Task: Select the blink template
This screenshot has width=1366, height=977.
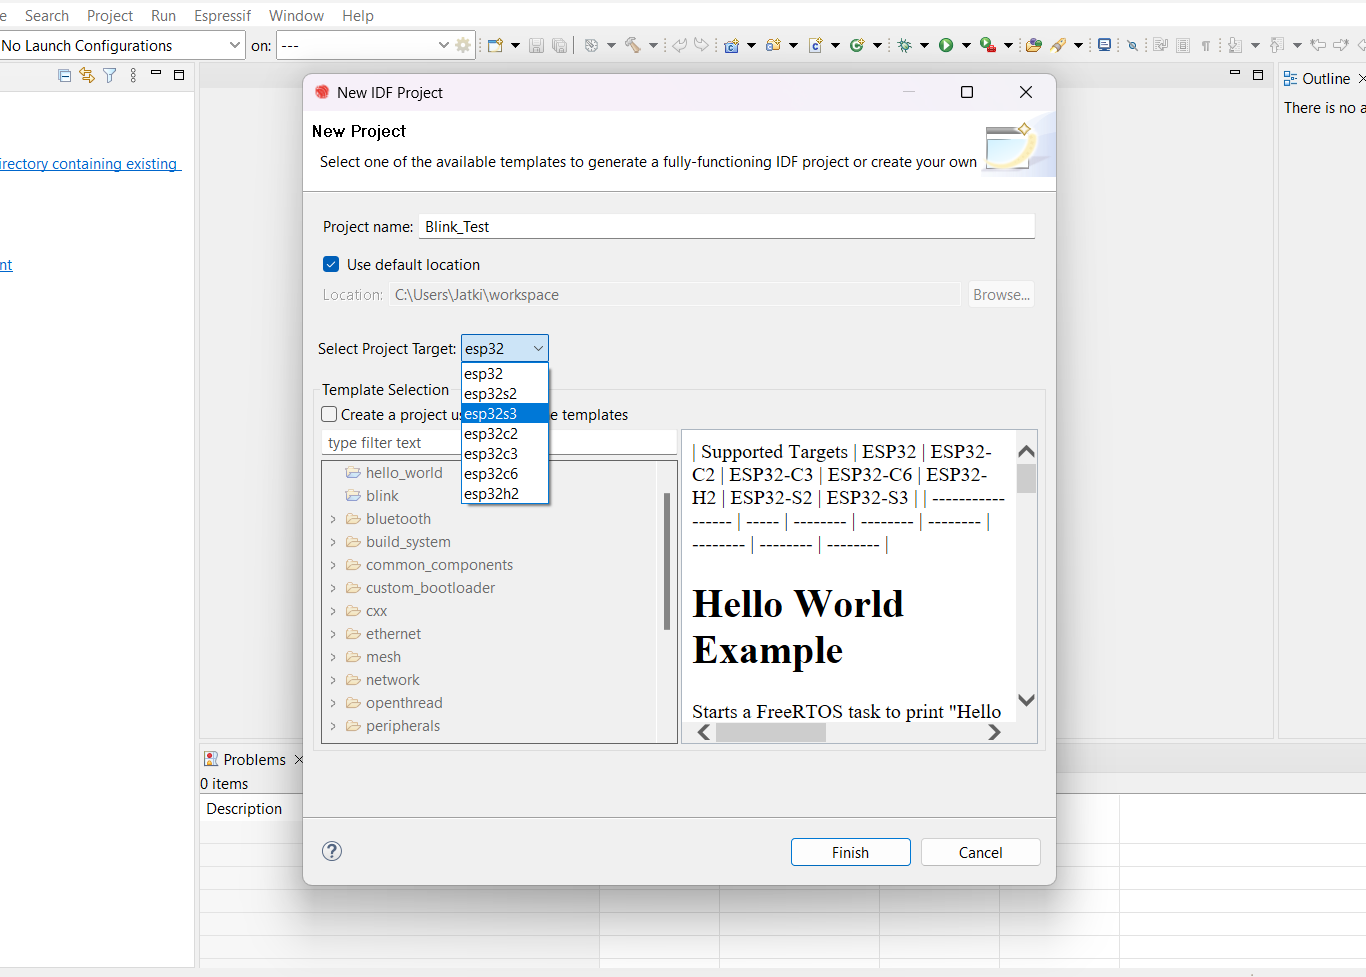Action: [x=382, y=496]
